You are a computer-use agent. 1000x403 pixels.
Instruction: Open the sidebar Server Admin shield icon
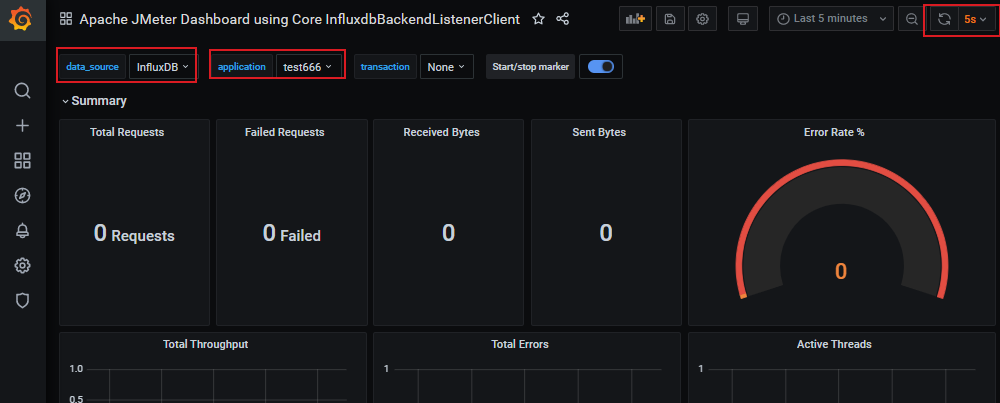pos(22,300)
